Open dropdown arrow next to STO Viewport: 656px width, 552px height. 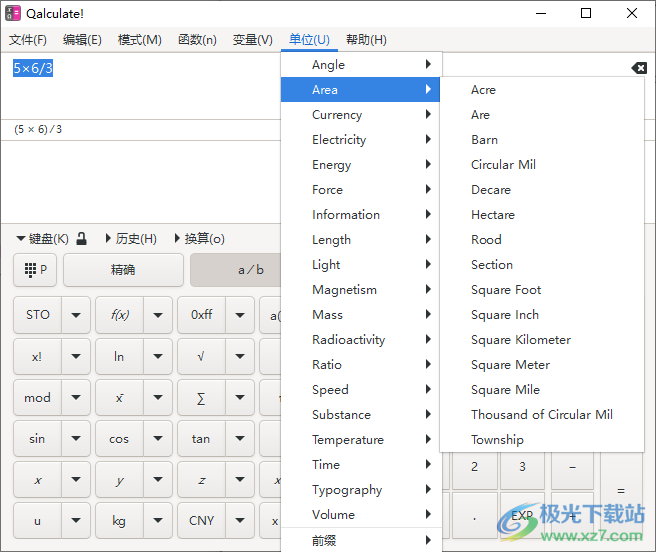(76, 315)
